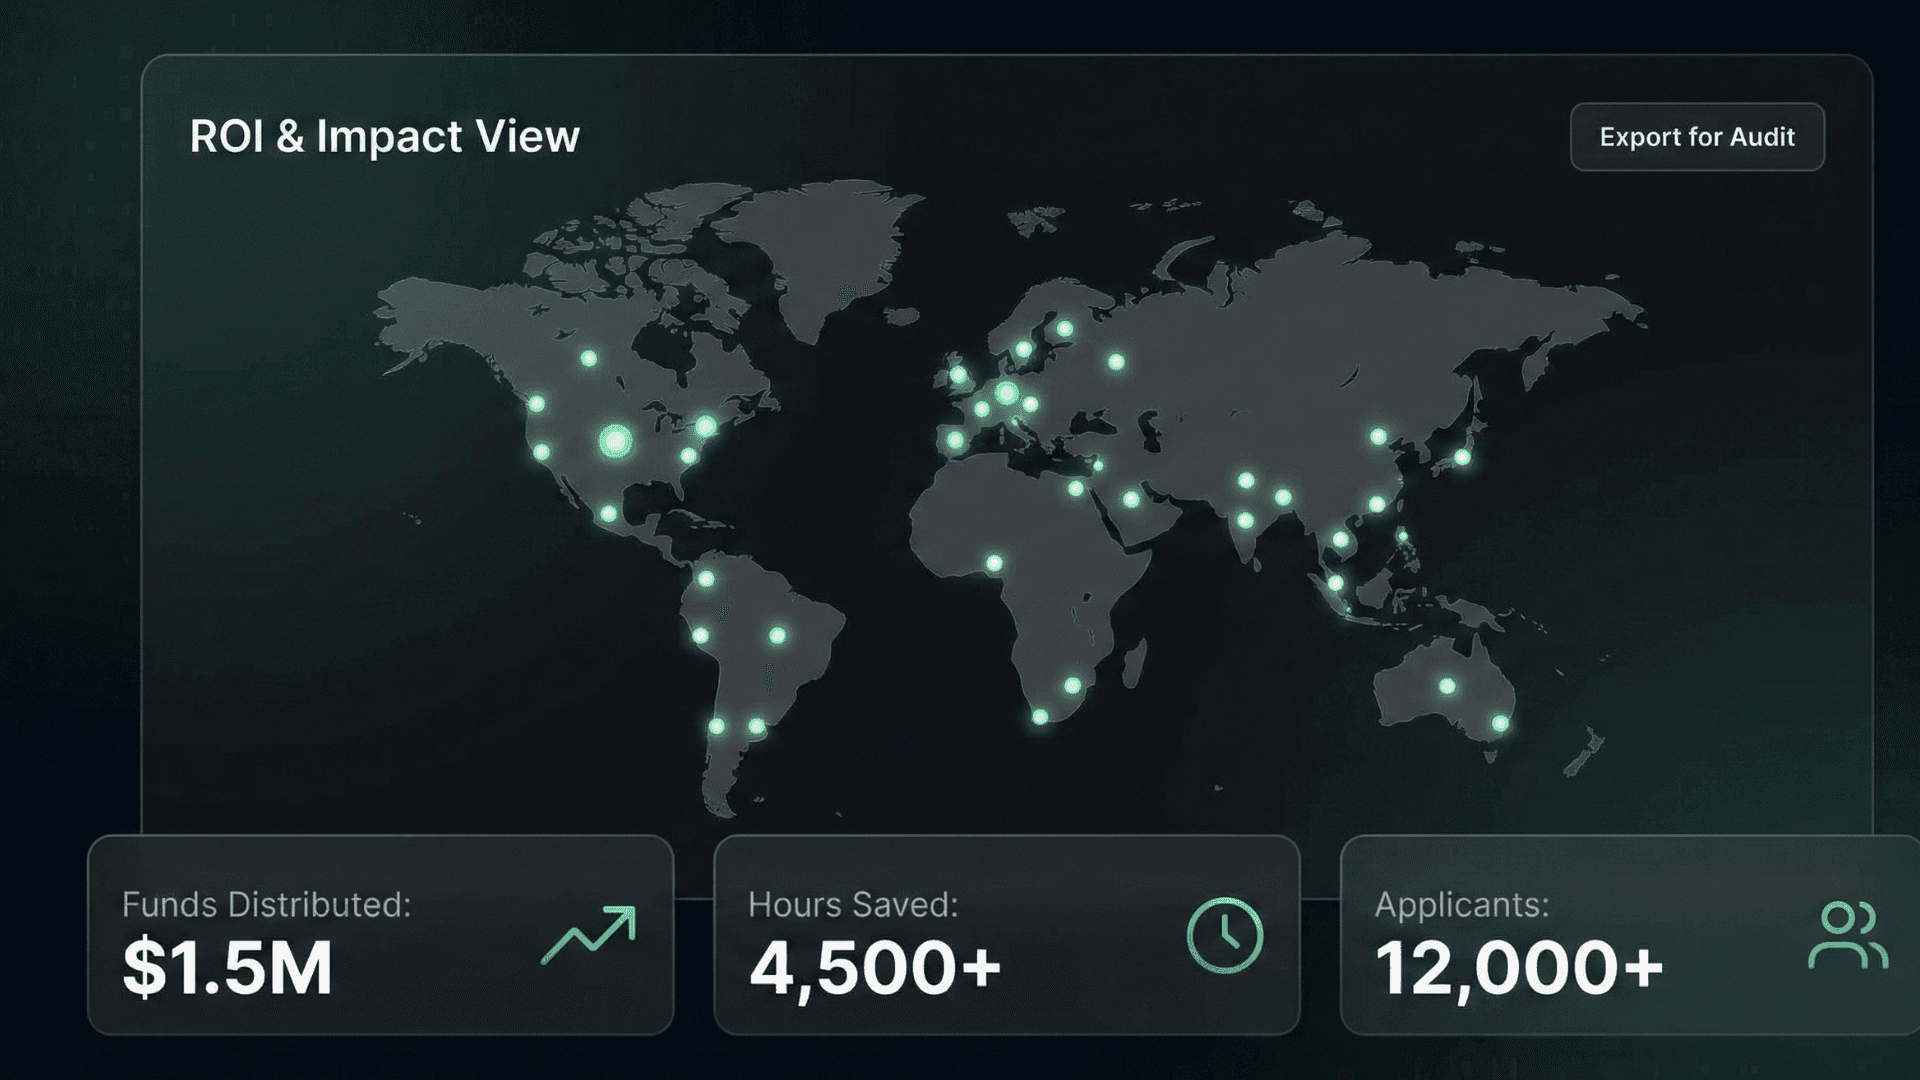
Task: Select the map marker on Japan
Action: coord(1462,457)
